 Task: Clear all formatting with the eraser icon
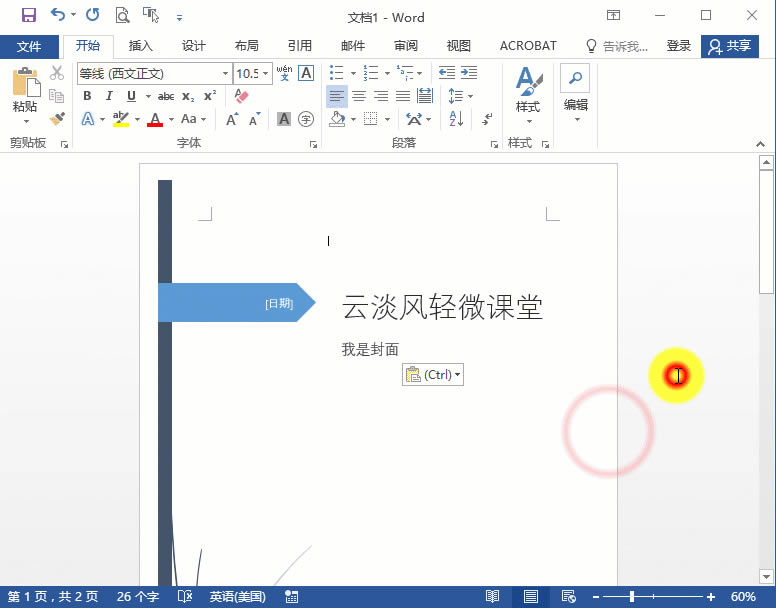click(241, 96)
